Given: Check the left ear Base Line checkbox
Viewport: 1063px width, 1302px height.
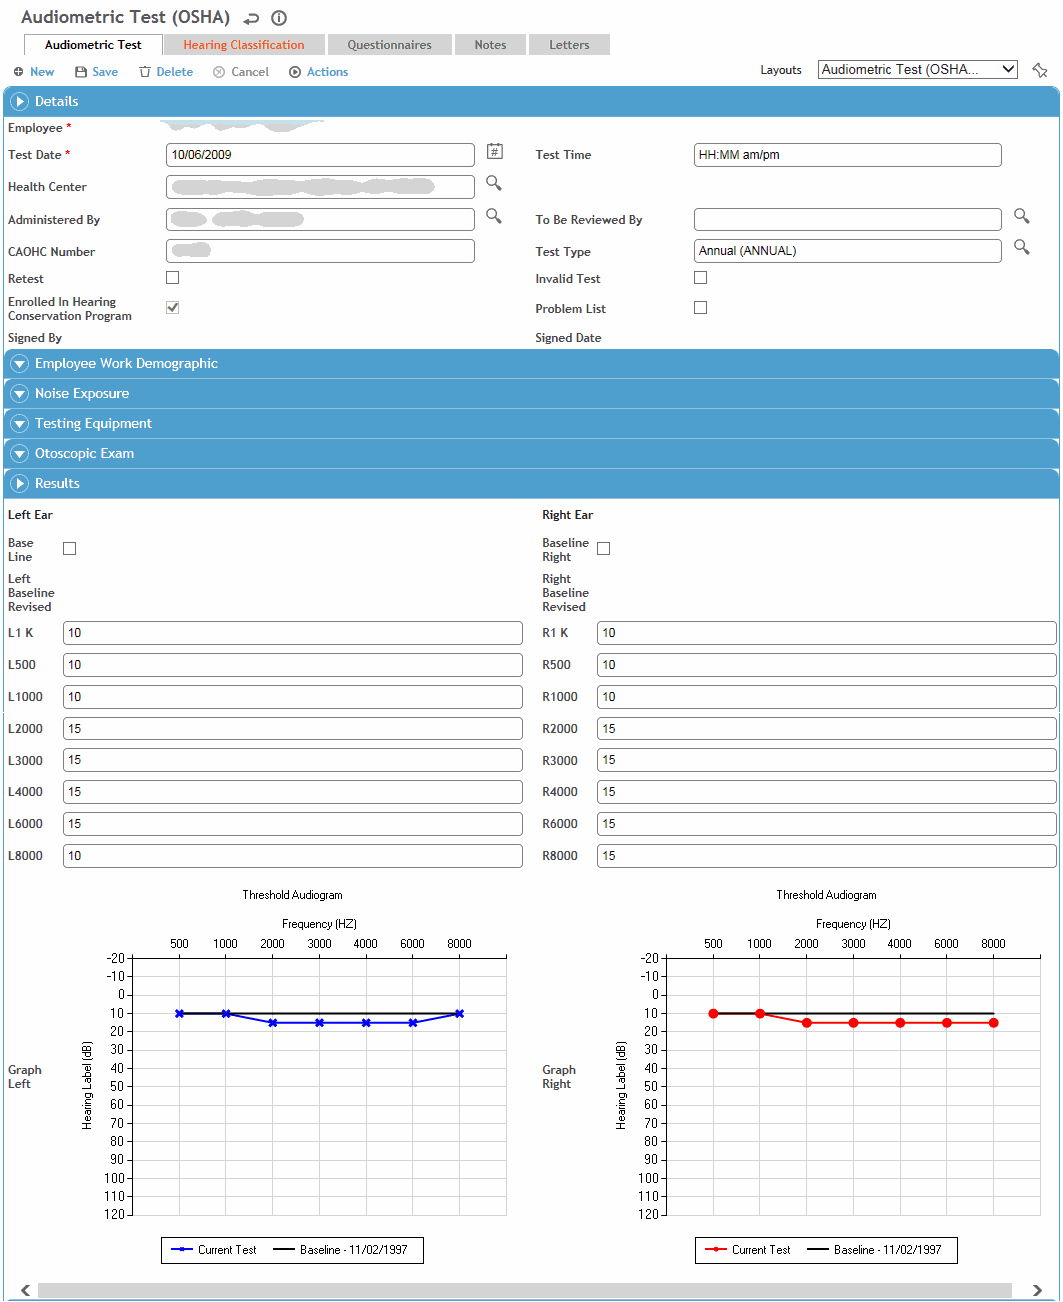Looking at the screenshot, I should point(69,549).
